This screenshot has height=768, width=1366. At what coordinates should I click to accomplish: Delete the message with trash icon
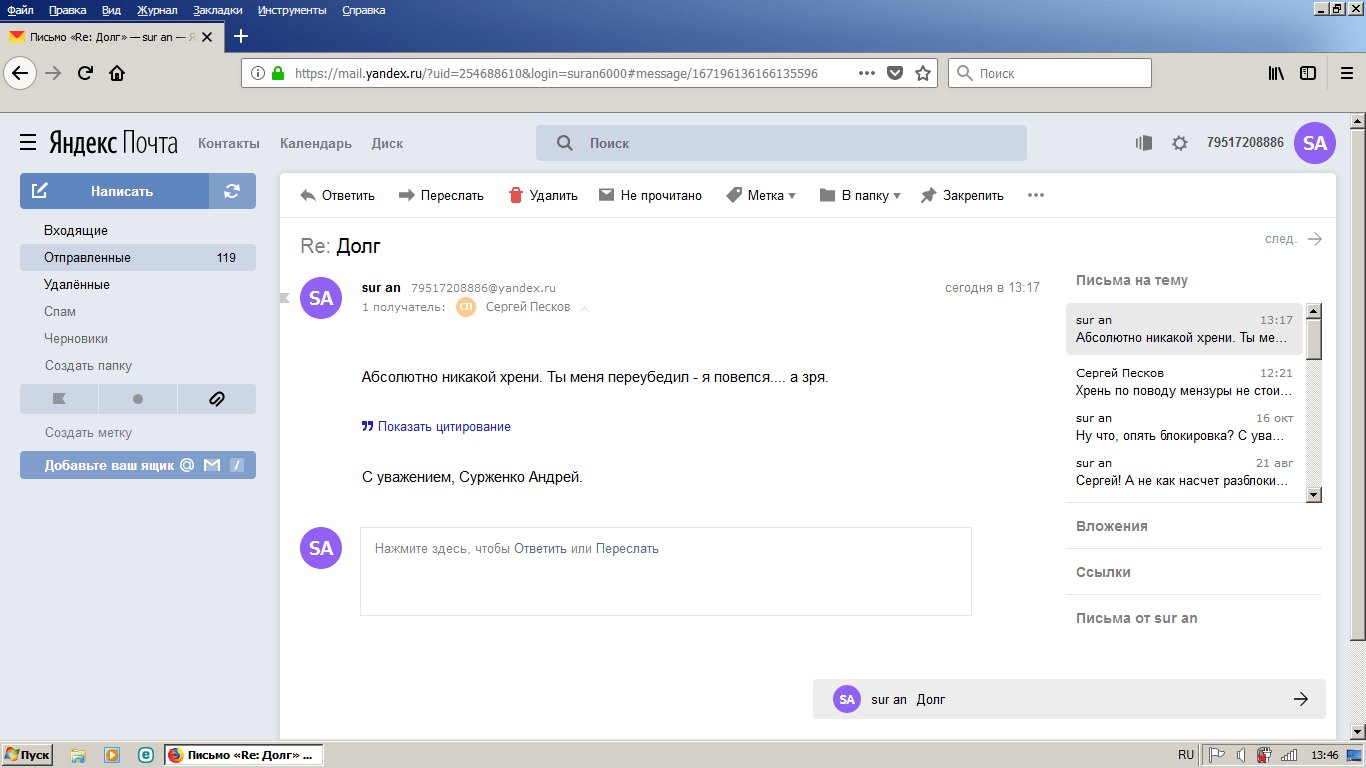click(543, 196)
